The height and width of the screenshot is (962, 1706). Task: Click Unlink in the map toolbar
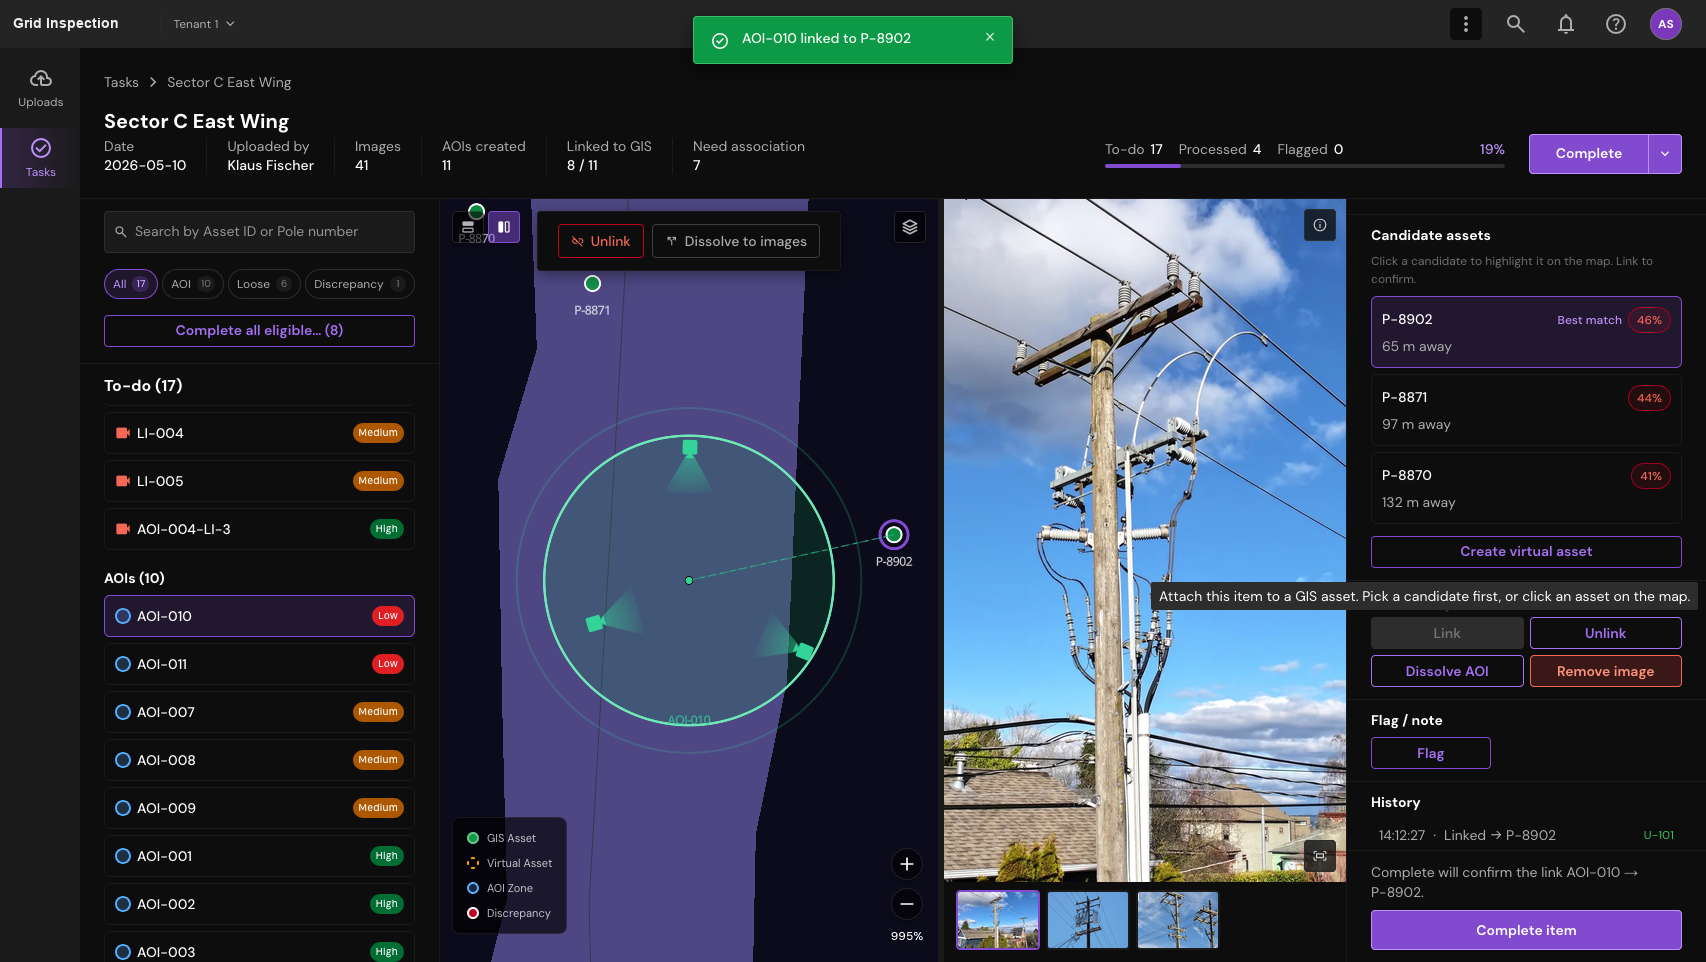click(x=601, y=241)
